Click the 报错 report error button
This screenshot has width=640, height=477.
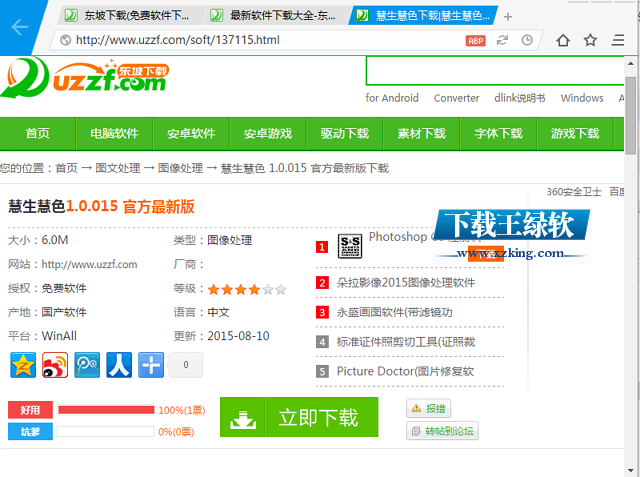pos(429,408)
